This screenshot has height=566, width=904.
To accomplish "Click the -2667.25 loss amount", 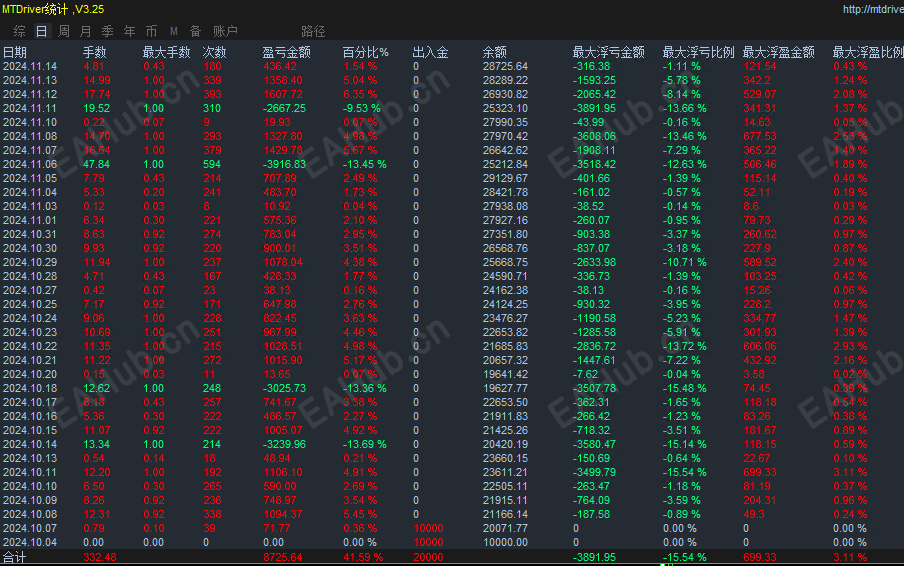I will [284, 108].
